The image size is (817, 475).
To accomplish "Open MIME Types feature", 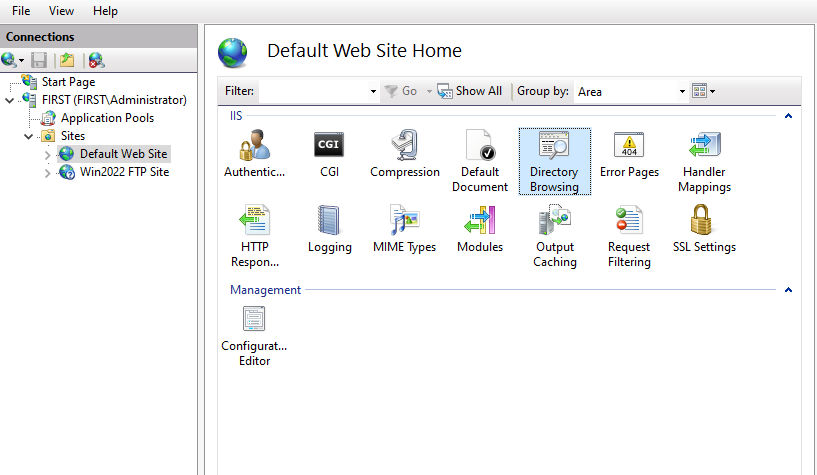I will click(x=404, y=229).
